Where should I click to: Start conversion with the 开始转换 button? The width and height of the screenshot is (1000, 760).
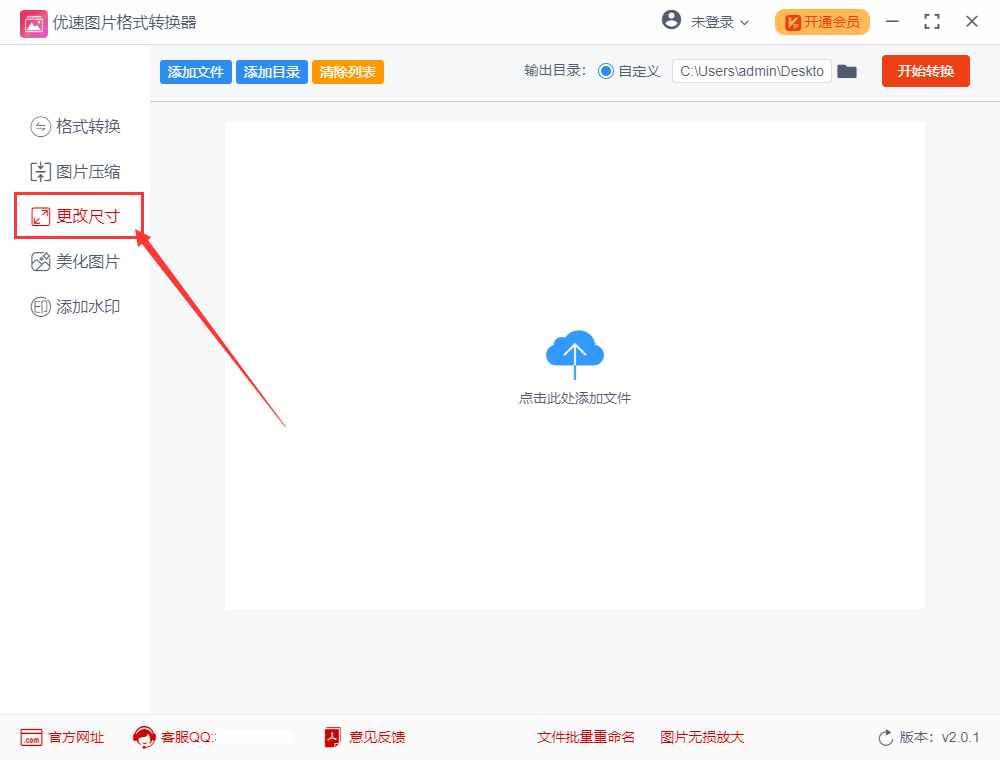click(925, 71)
